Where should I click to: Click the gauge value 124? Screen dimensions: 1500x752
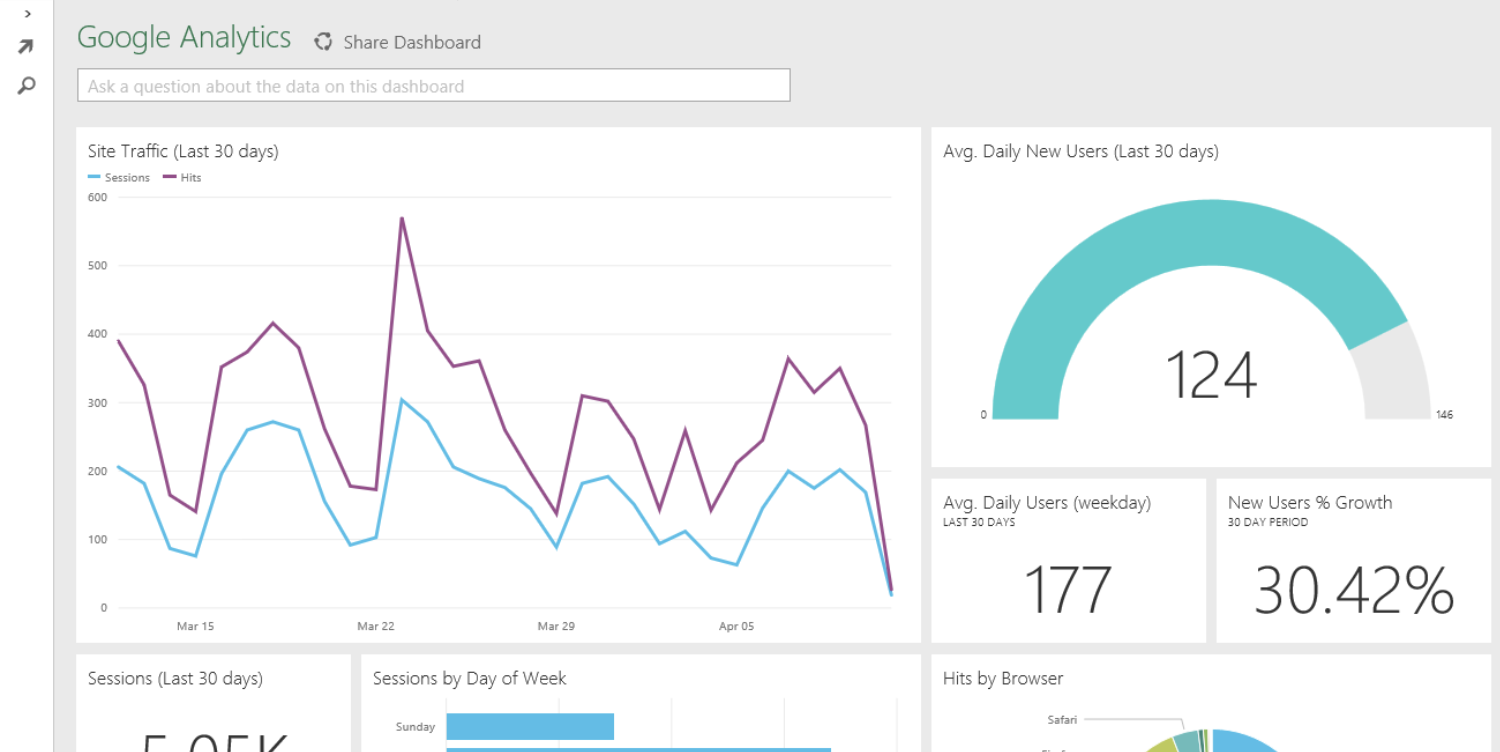click(1211, 374)
